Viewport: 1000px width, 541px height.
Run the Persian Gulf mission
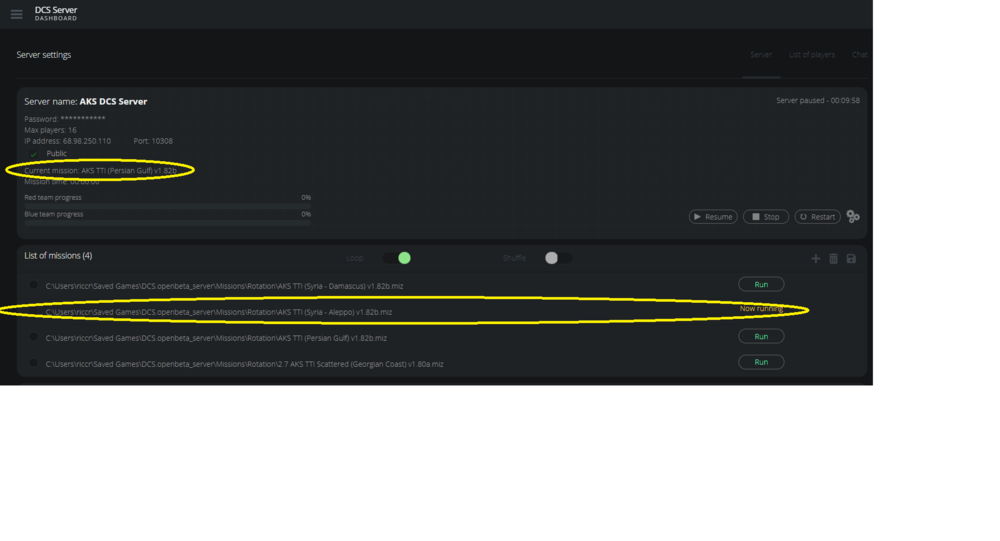[x=761, y=336]
